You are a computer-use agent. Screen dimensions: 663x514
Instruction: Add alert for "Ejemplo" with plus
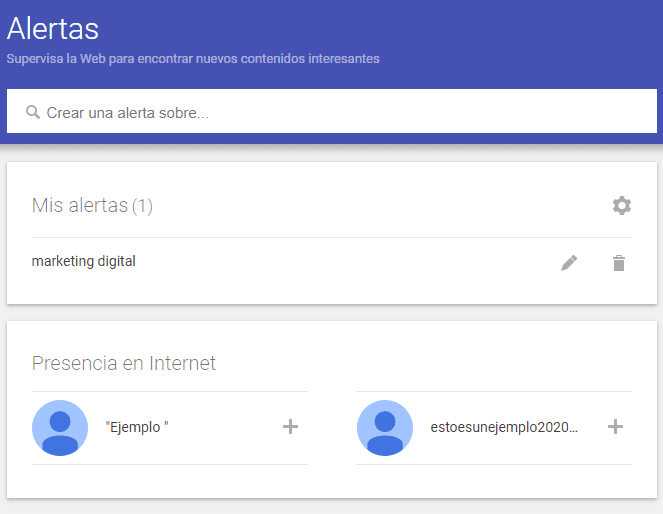point(290,427)
